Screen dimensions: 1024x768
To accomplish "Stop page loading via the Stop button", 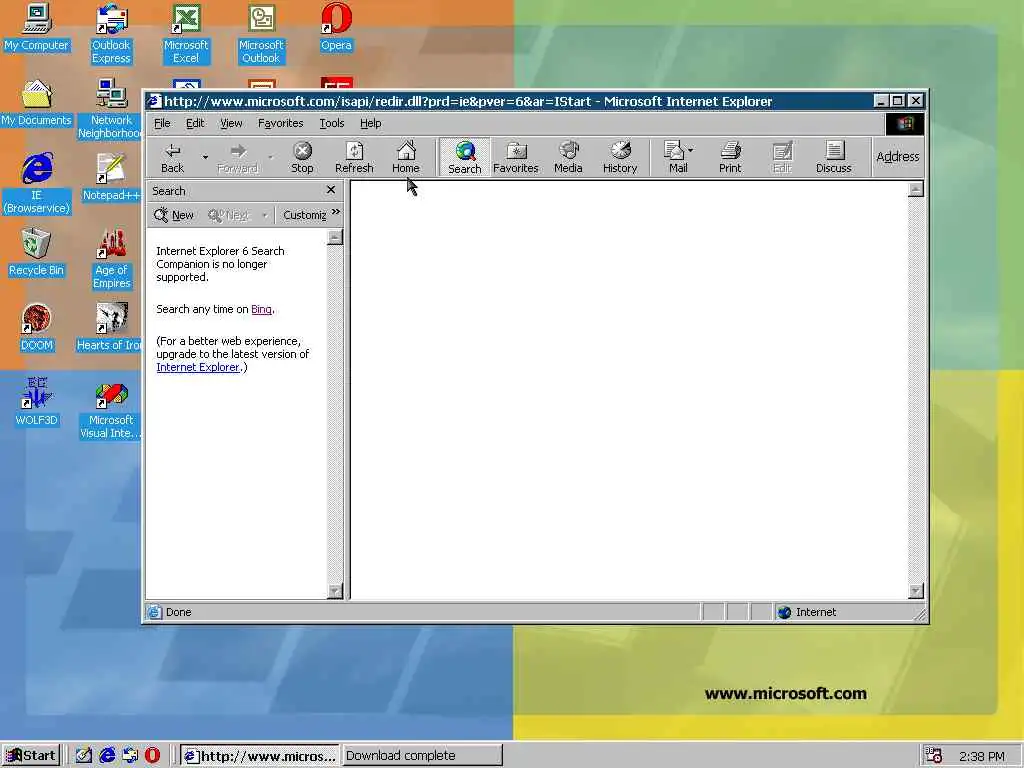I will click(302, 157).
